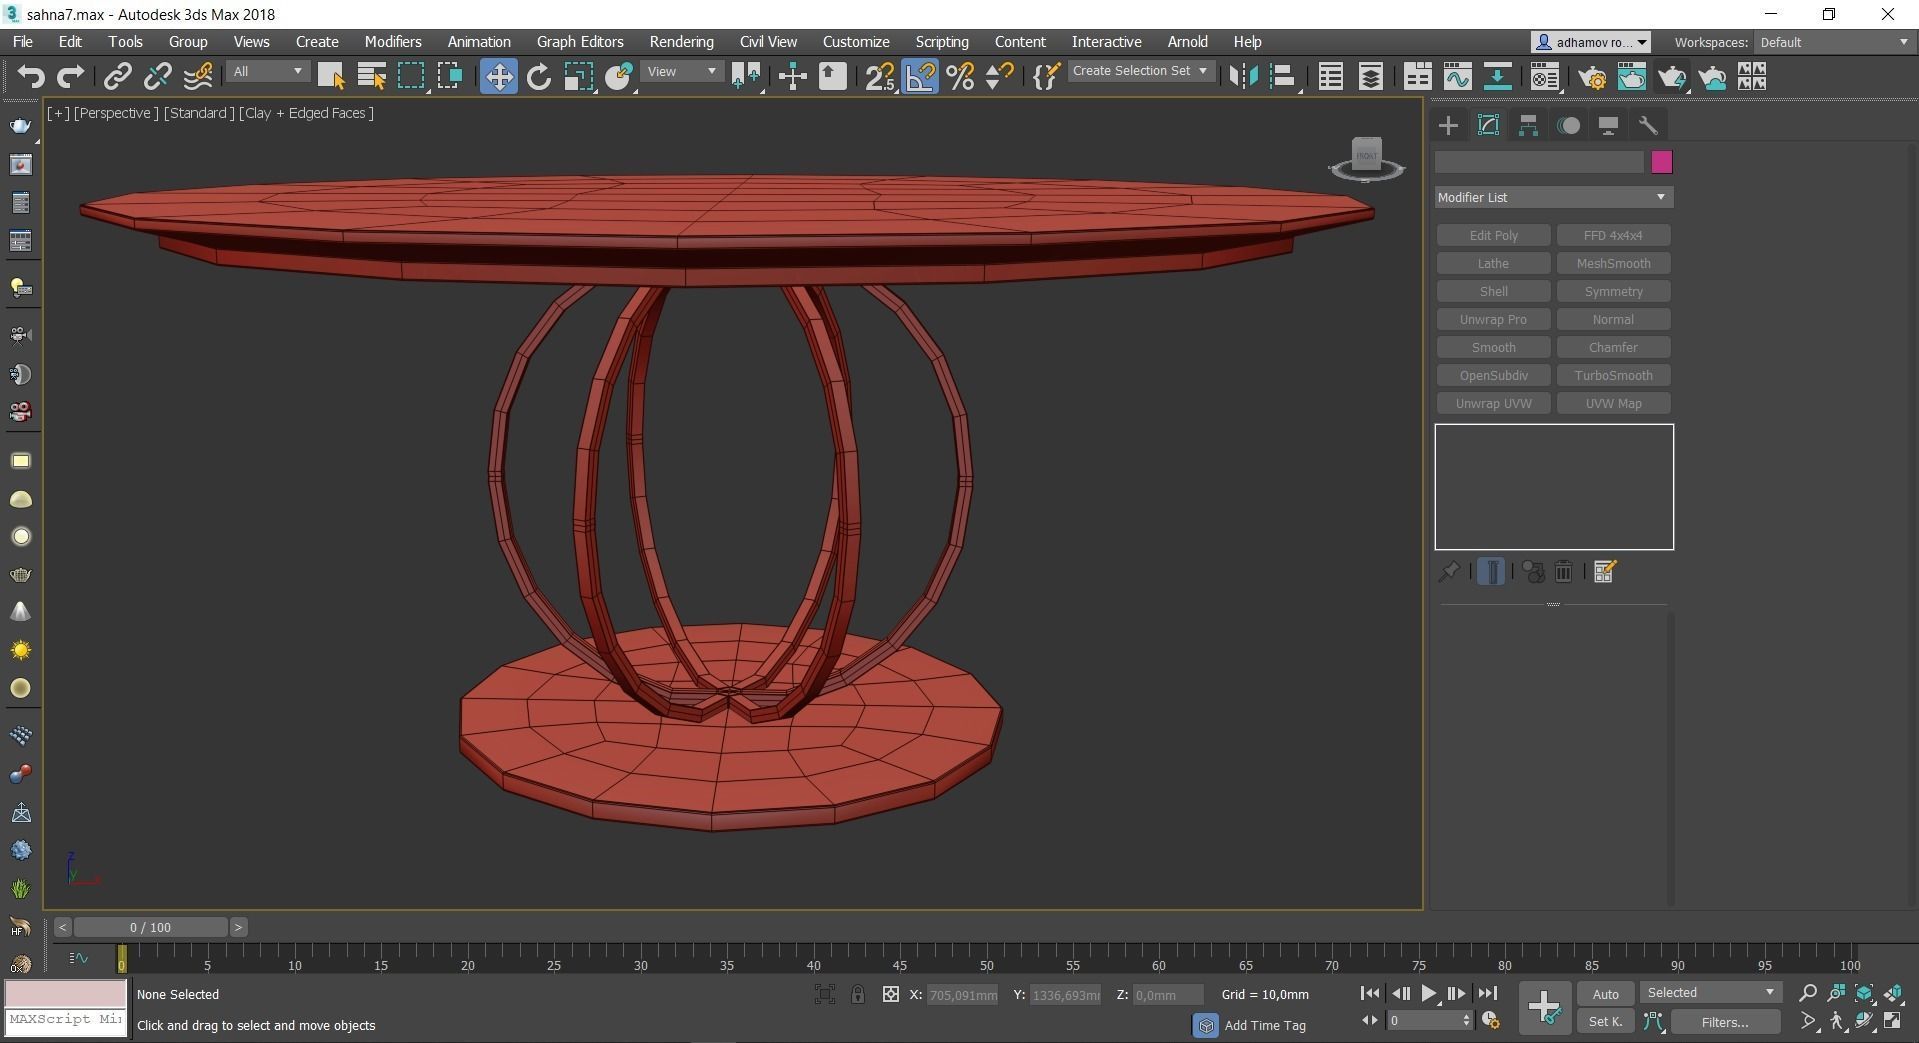Open the Selected key filter dropdown
The width and height of the screenshot is (1919, 1043).
(1710, 992)
